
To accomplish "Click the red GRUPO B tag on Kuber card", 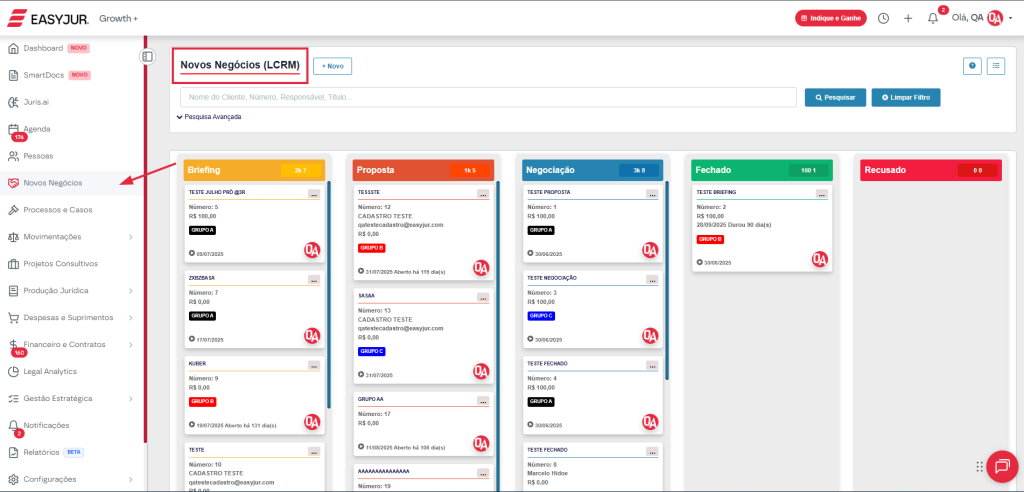I will 202,401.
